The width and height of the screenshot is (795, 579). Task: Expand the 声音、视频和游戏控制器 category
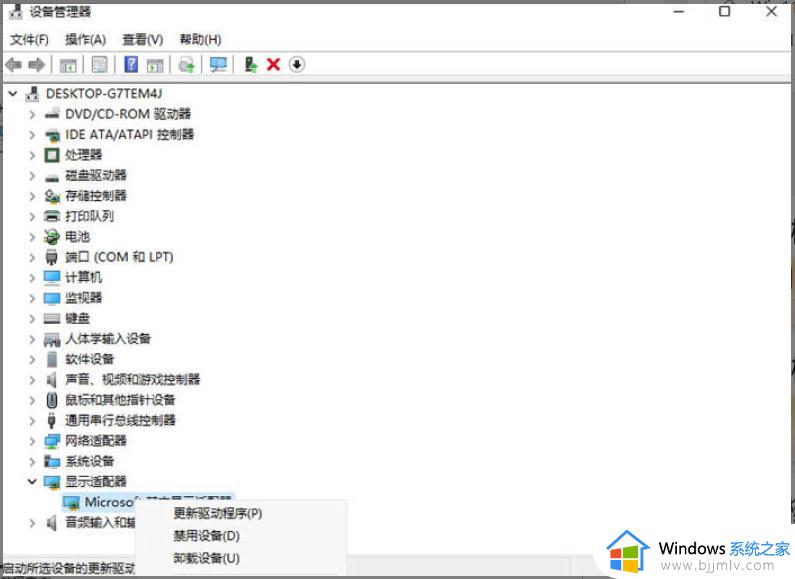(x=32, y=379)
